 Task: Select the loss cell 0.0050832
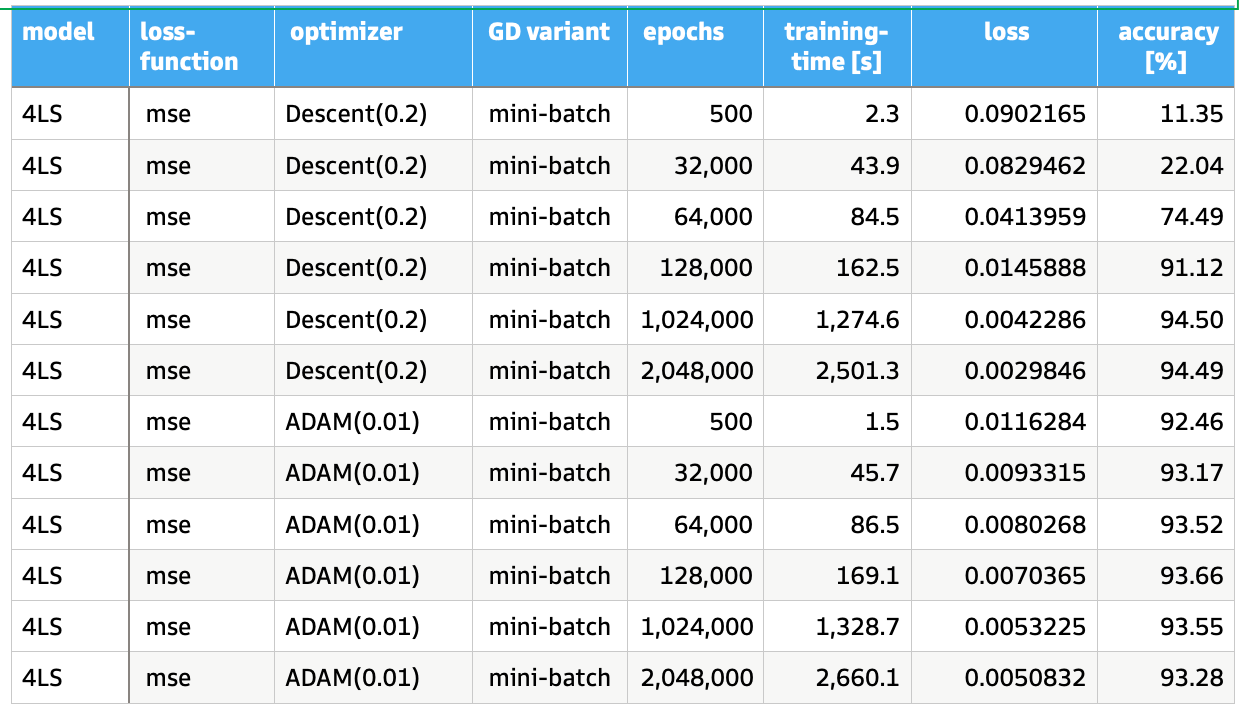click(x=1025, y=678)
